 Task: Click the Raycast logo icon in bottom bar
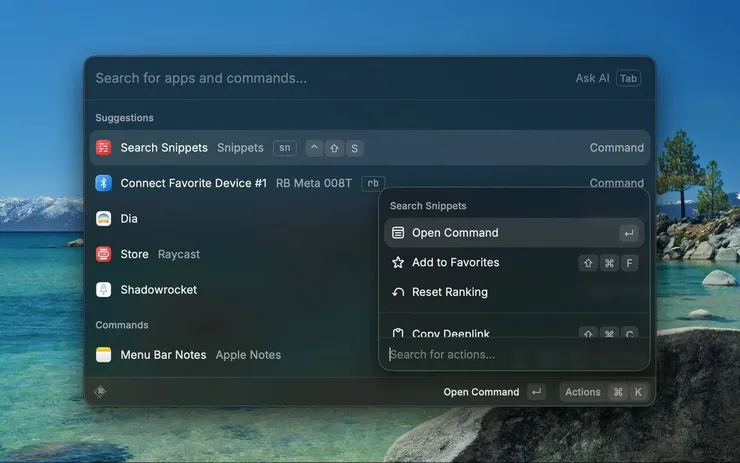click(100, 392)
